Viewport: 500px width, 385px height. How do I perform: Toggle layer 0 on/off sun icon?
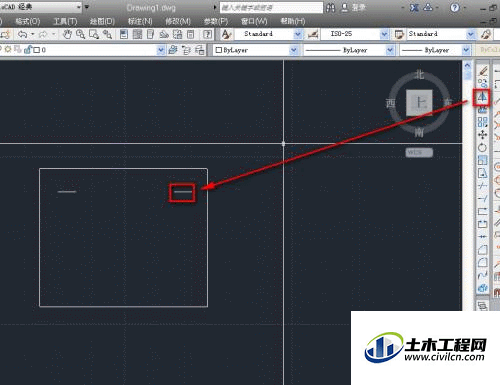8,50
